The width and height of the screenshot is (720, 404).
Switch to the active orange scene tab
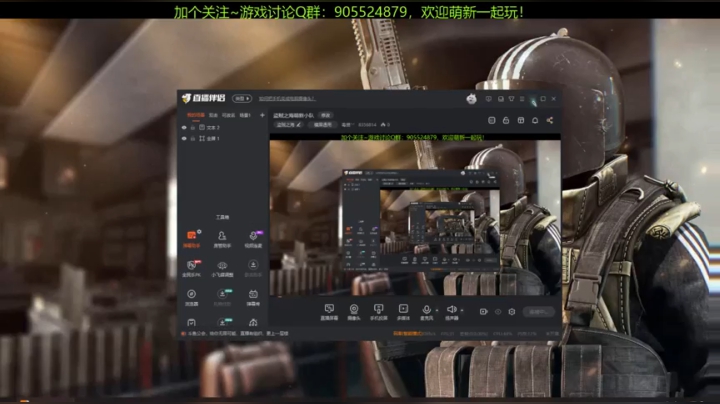coord(196,115)
